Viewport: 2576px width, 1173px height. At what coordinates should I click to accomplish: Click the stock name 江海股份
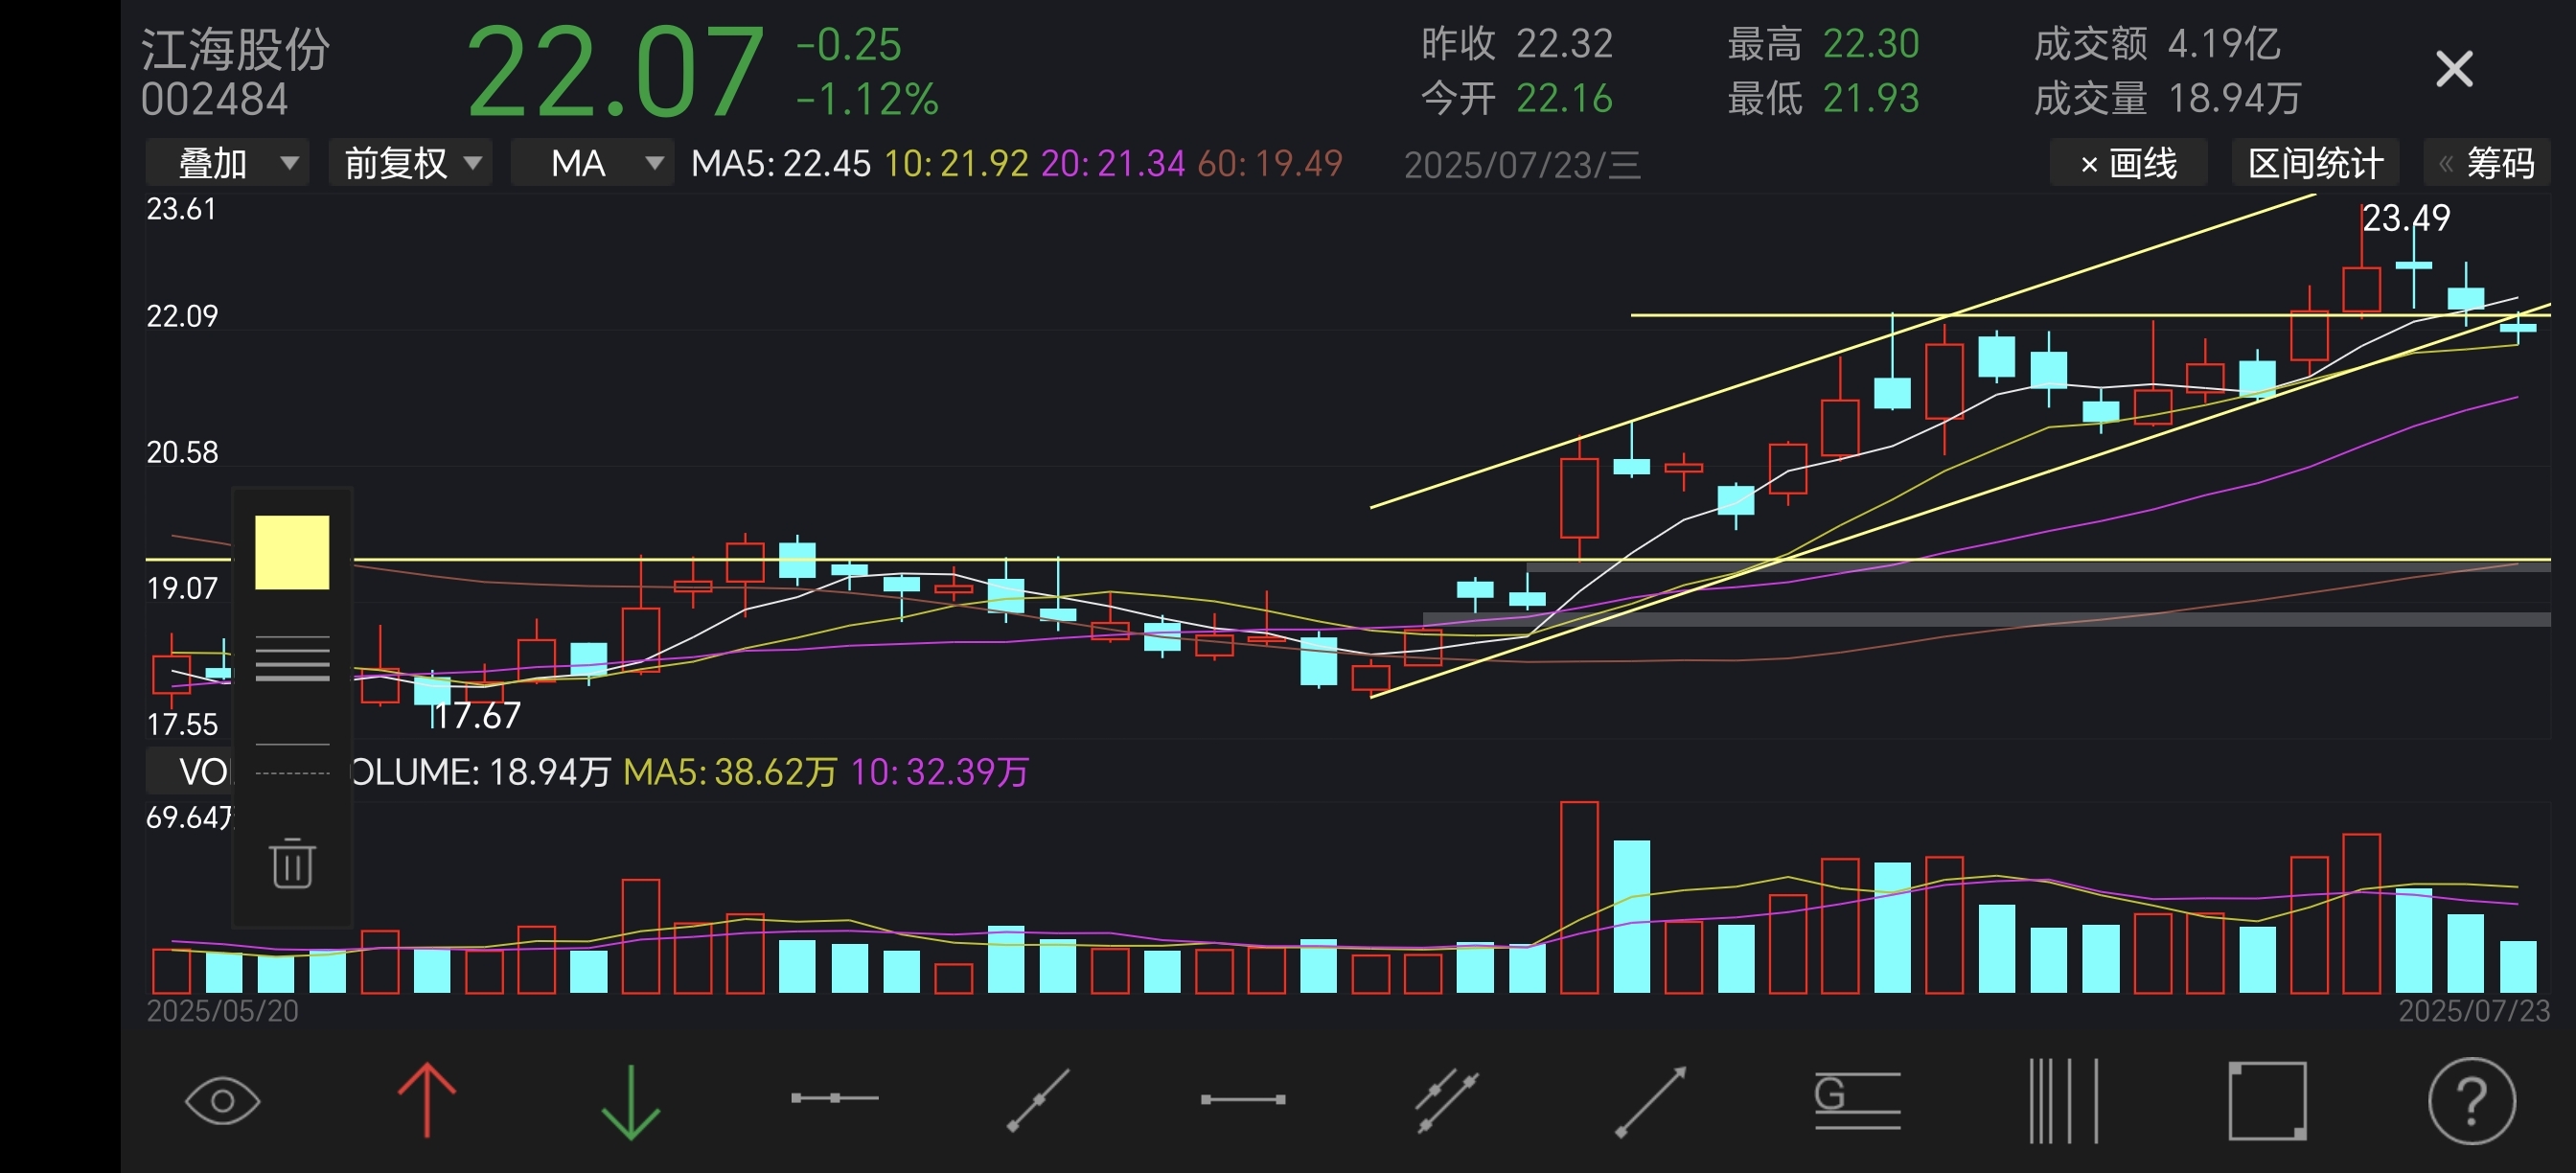click(x=235, y=48)
